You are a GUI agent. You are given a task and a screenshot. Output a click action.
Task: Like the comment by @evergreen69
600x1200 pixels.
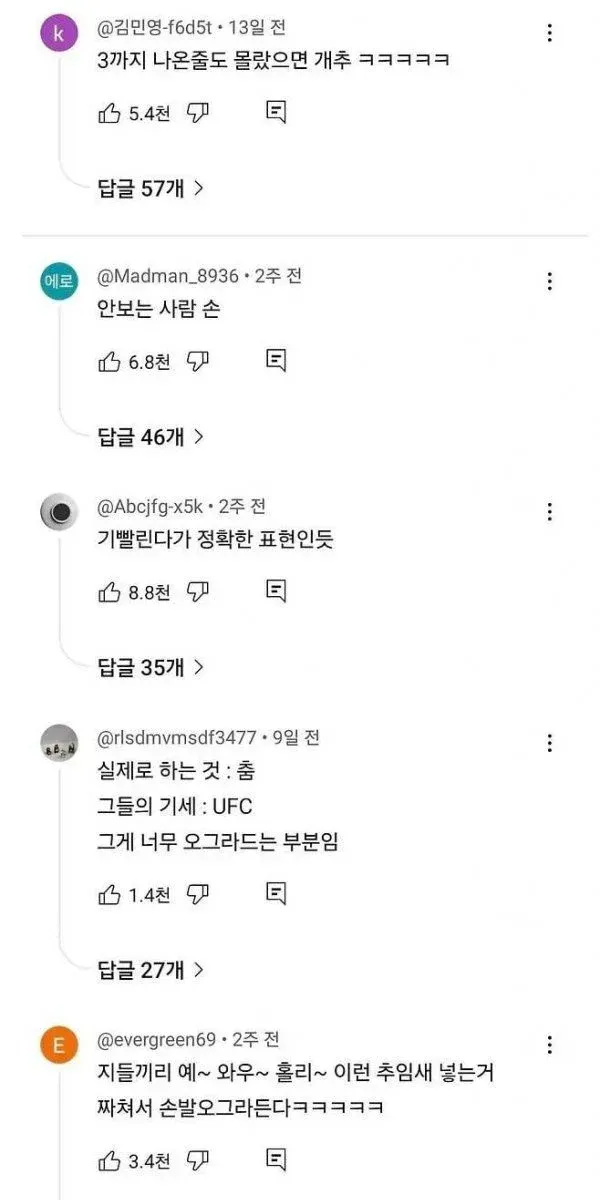click(108, 1161)
